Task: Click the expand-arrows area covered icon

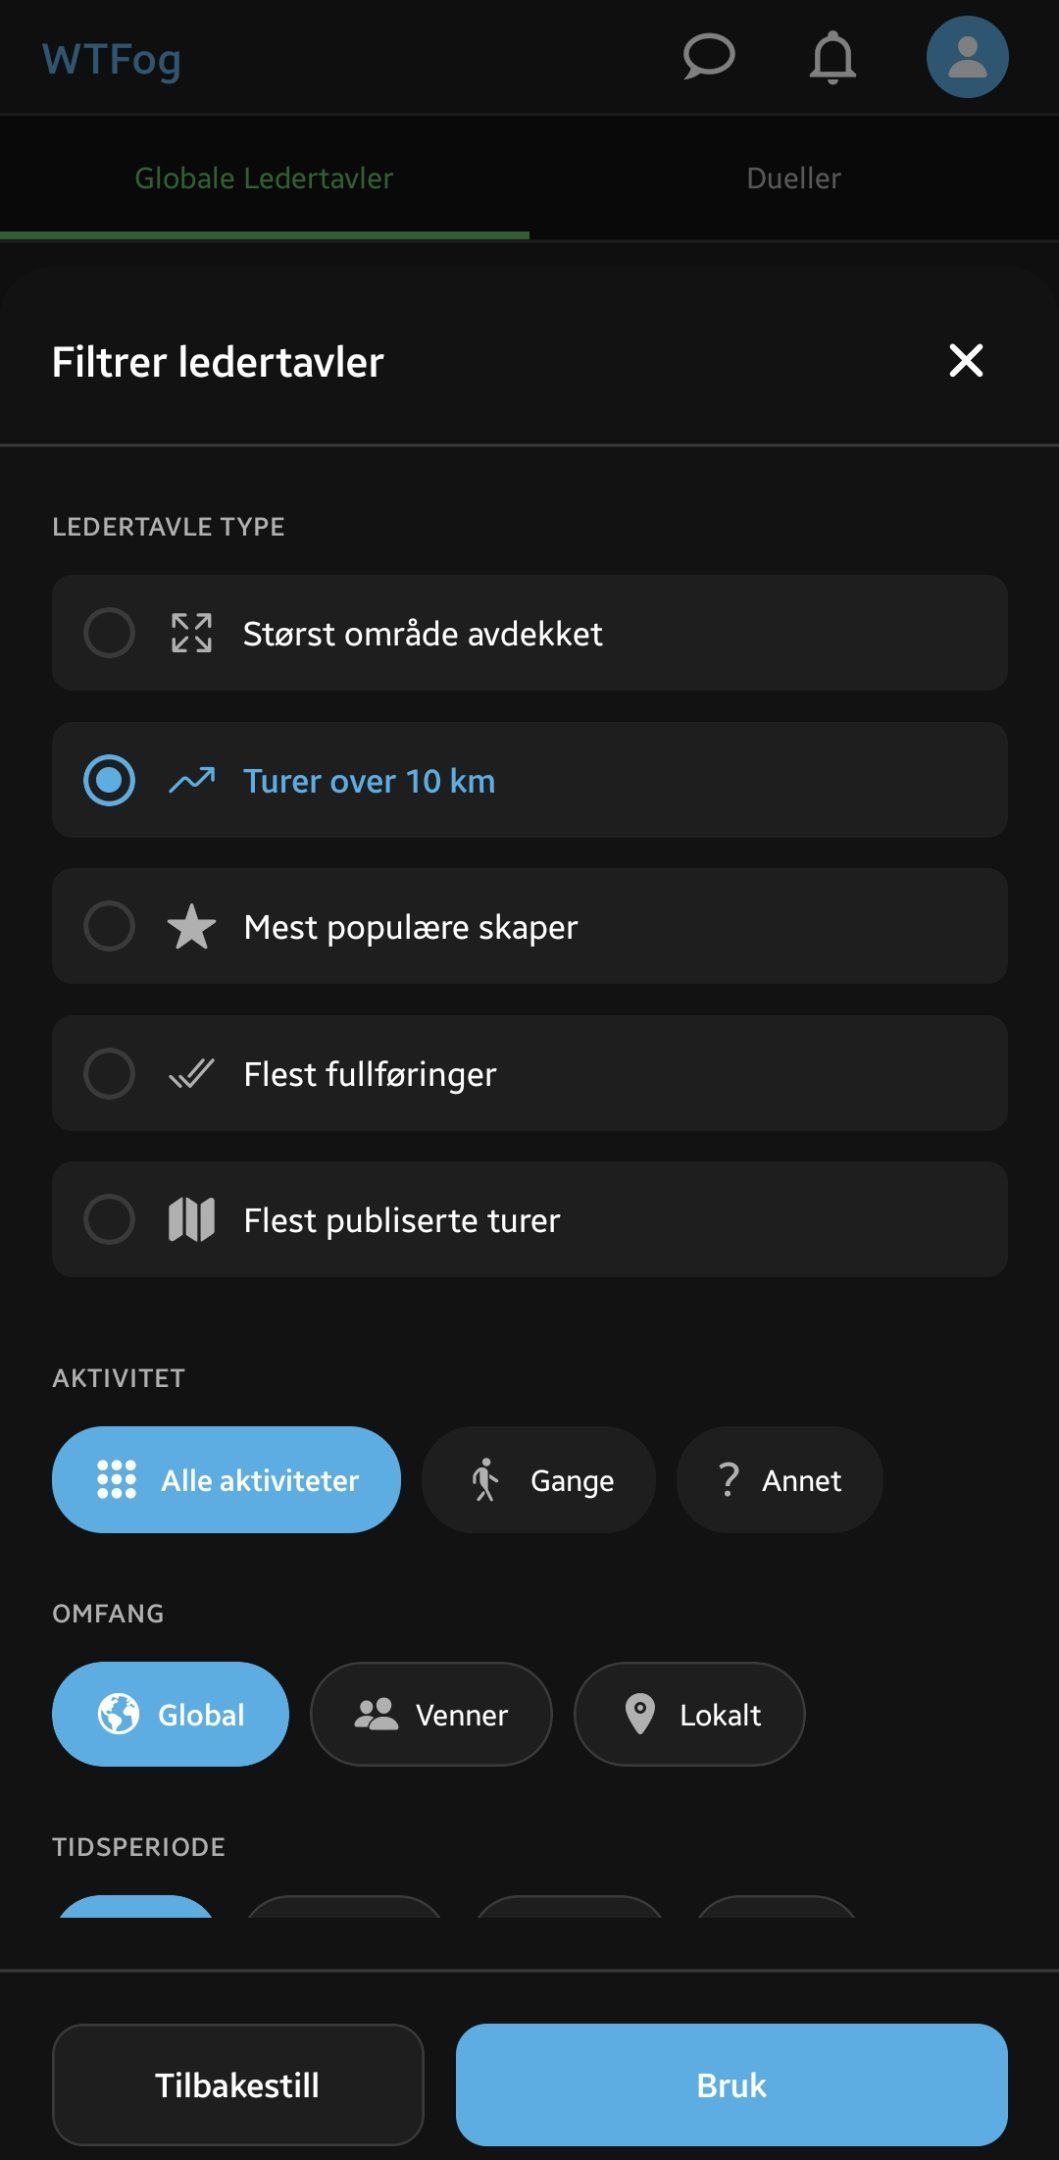Action: (x=191, y=633)
